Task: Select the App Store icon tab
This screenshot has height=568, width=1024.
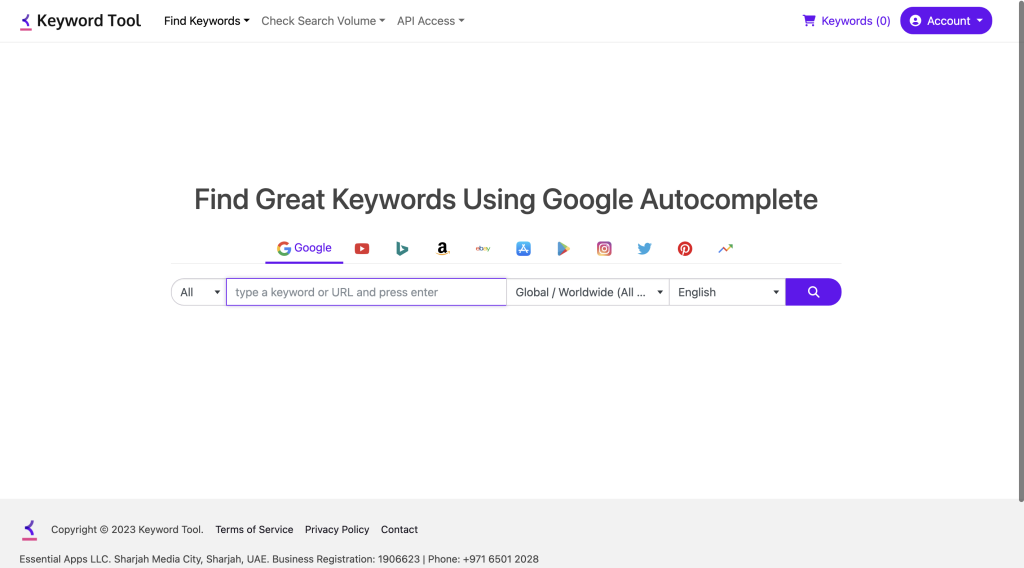Action: tap(523, 249)
